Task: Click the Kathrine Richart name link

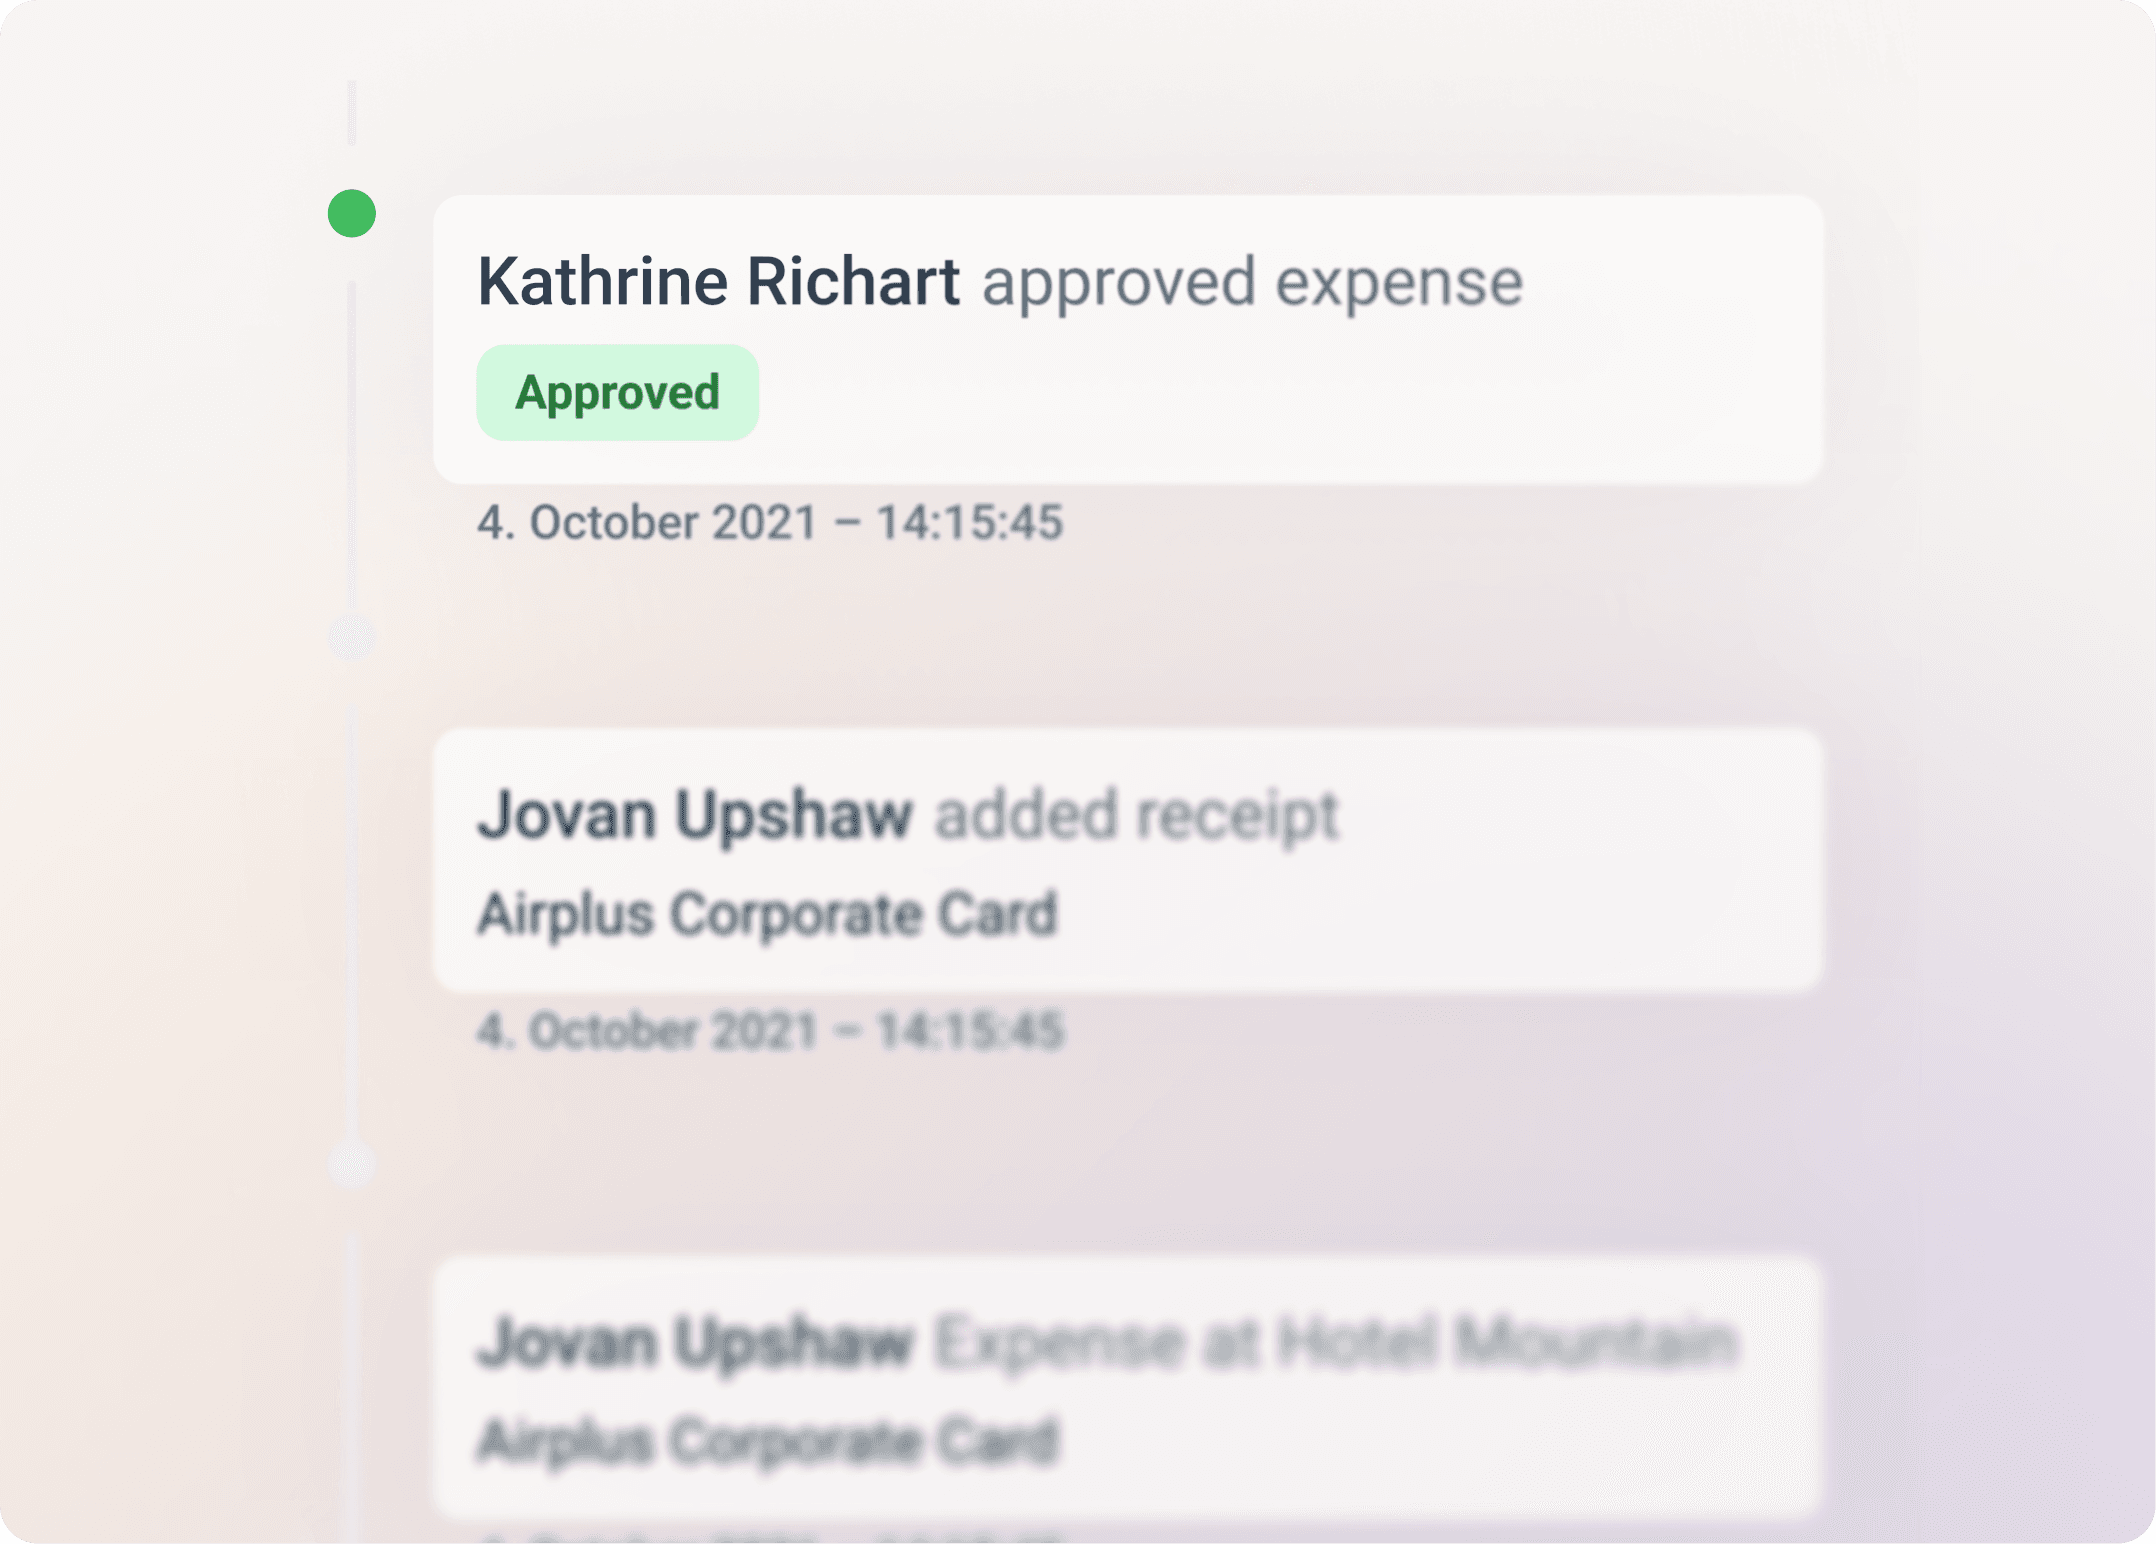Action: (x=718, y=281)
